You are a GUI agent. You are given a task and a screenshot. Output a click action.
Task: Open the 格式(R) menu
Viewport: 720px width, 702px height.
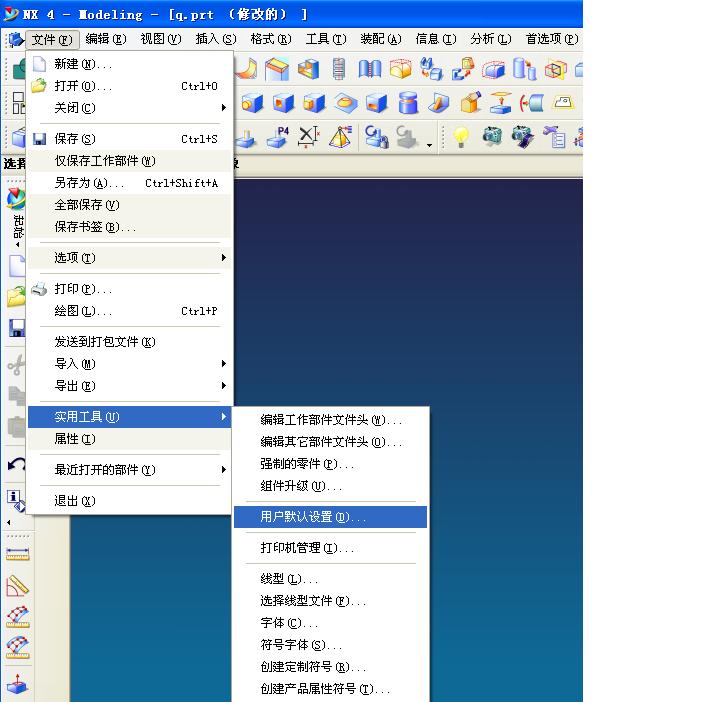[271, 39]
